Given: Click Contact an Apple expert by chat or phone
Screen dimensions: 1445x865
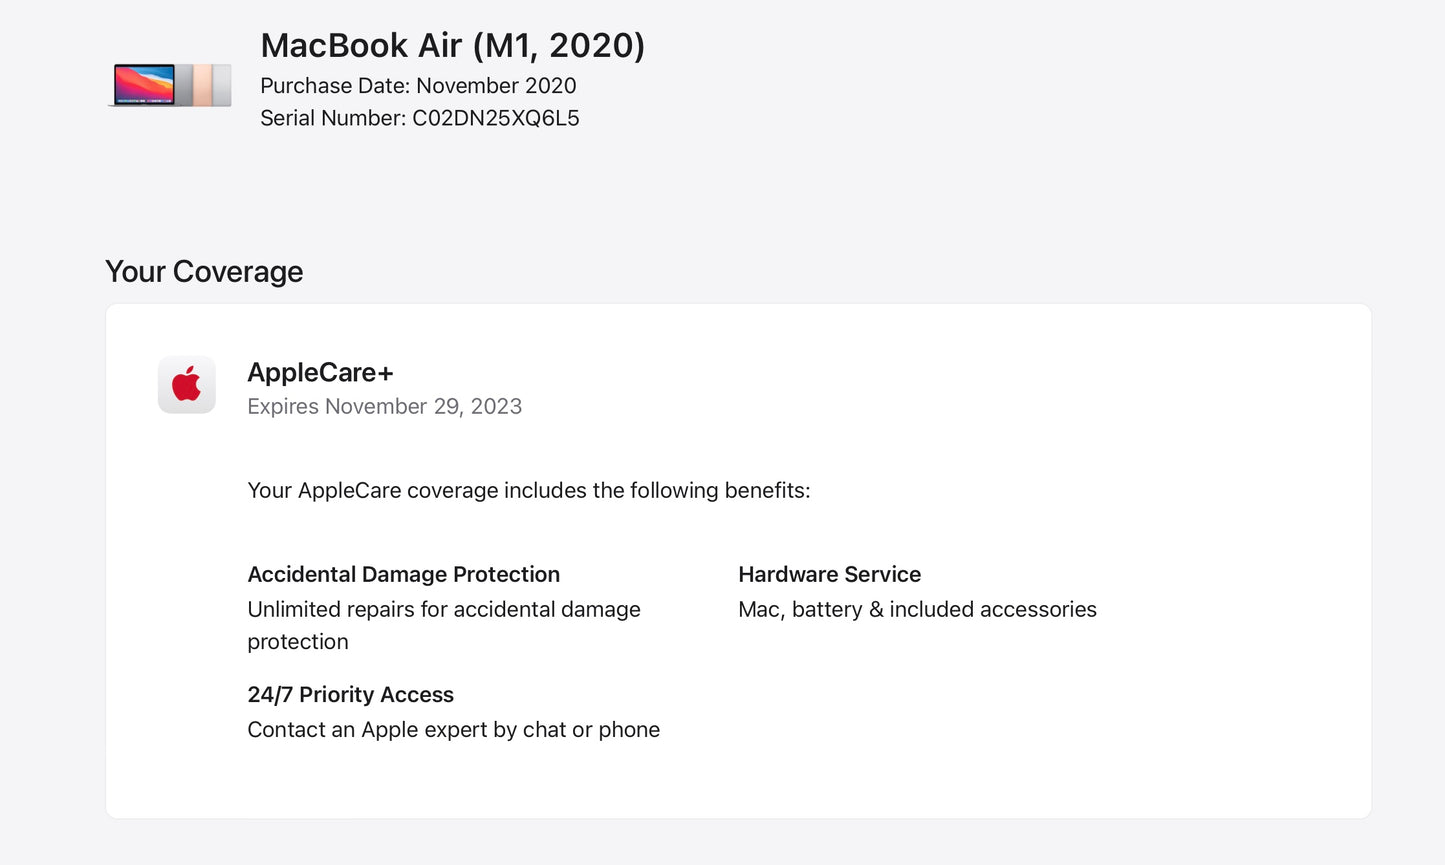Looking at the screenshot, I should pyautogui.click(x=453, y=729).
